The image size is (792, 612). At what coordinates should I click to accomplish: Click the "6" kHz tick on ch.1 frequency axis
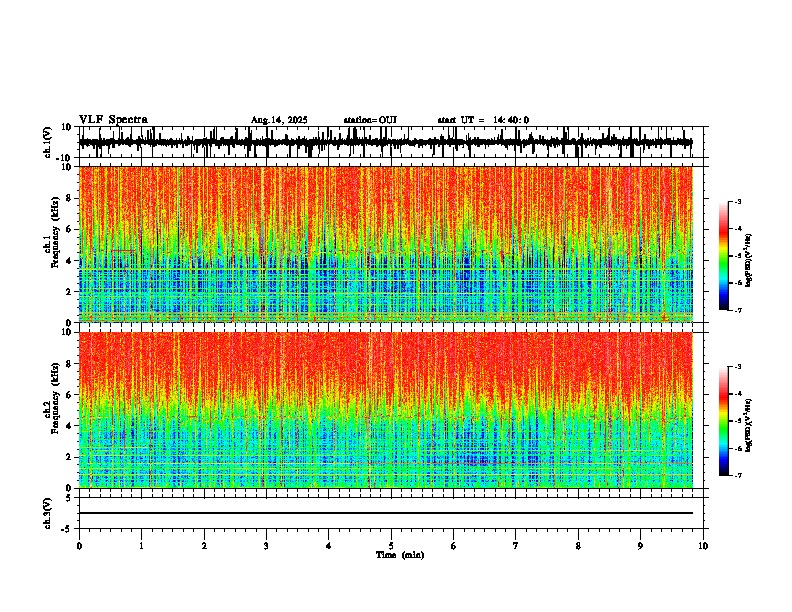(69, 230)
